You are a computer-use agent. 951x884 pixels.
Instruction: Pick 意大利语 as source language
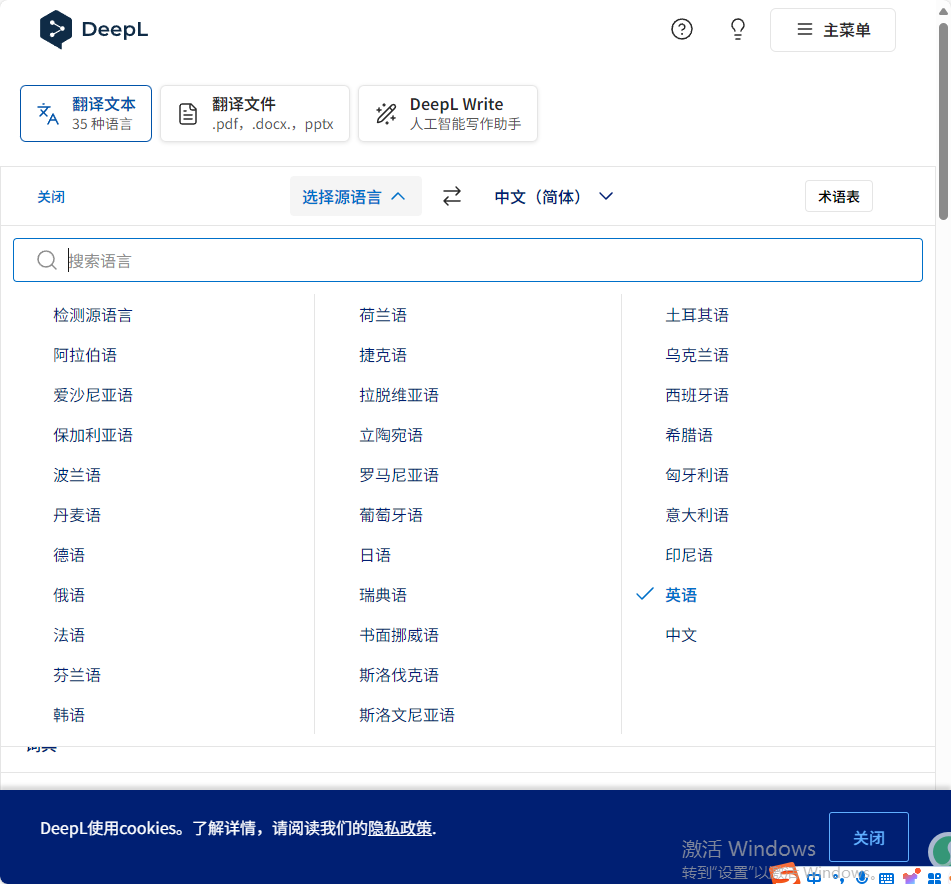point(697,515)
